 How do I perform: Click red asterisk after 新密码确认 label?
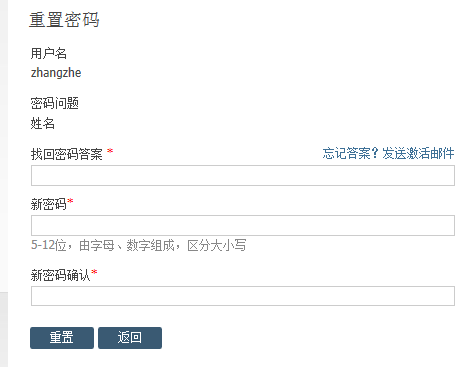click(x=94, y=273)
